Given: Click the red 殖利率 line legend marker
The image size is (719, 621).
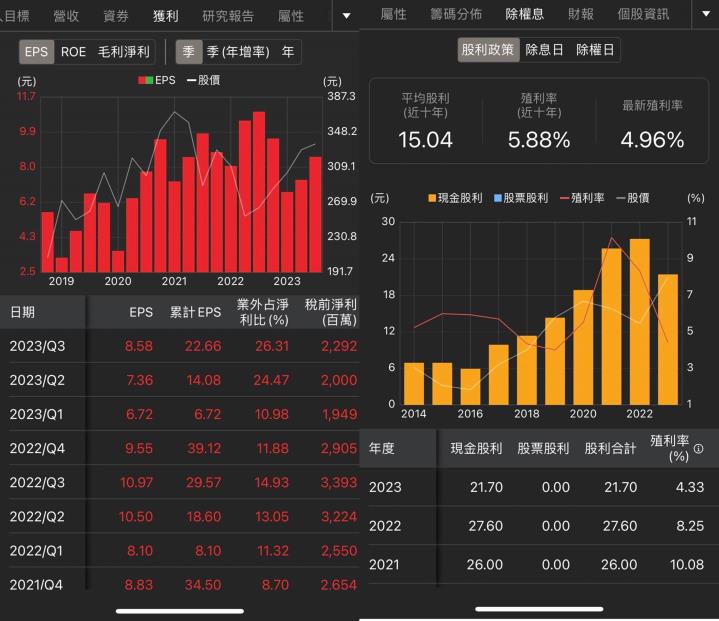Looking at the screenshot, I should click(x=563, y=198).
